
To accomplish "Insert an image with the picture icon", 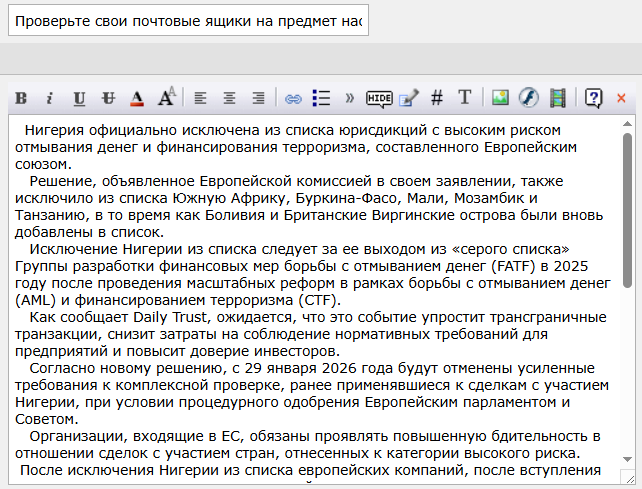I will pyautogui.click(x=500, y=97).
